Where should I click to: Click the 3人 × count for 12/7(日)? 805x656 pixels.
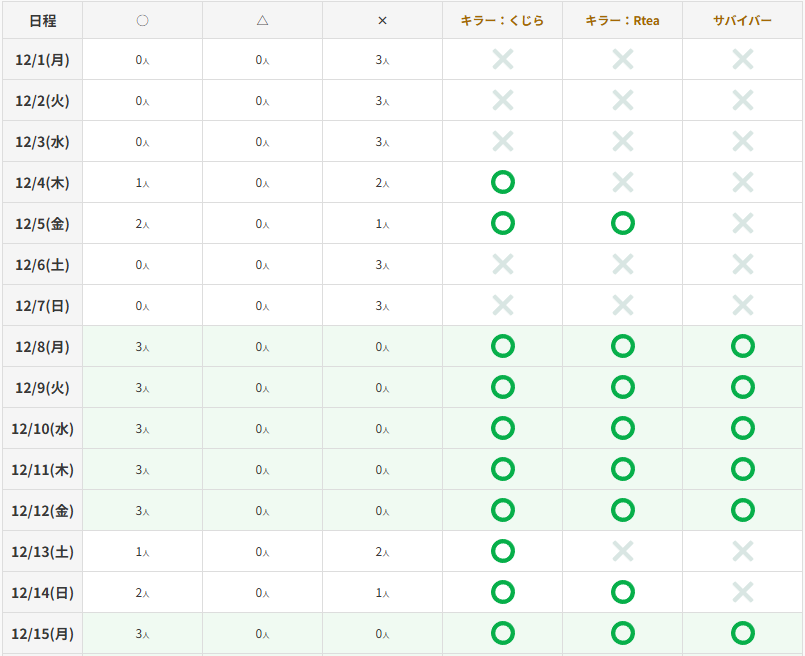(x=382, y=306)
